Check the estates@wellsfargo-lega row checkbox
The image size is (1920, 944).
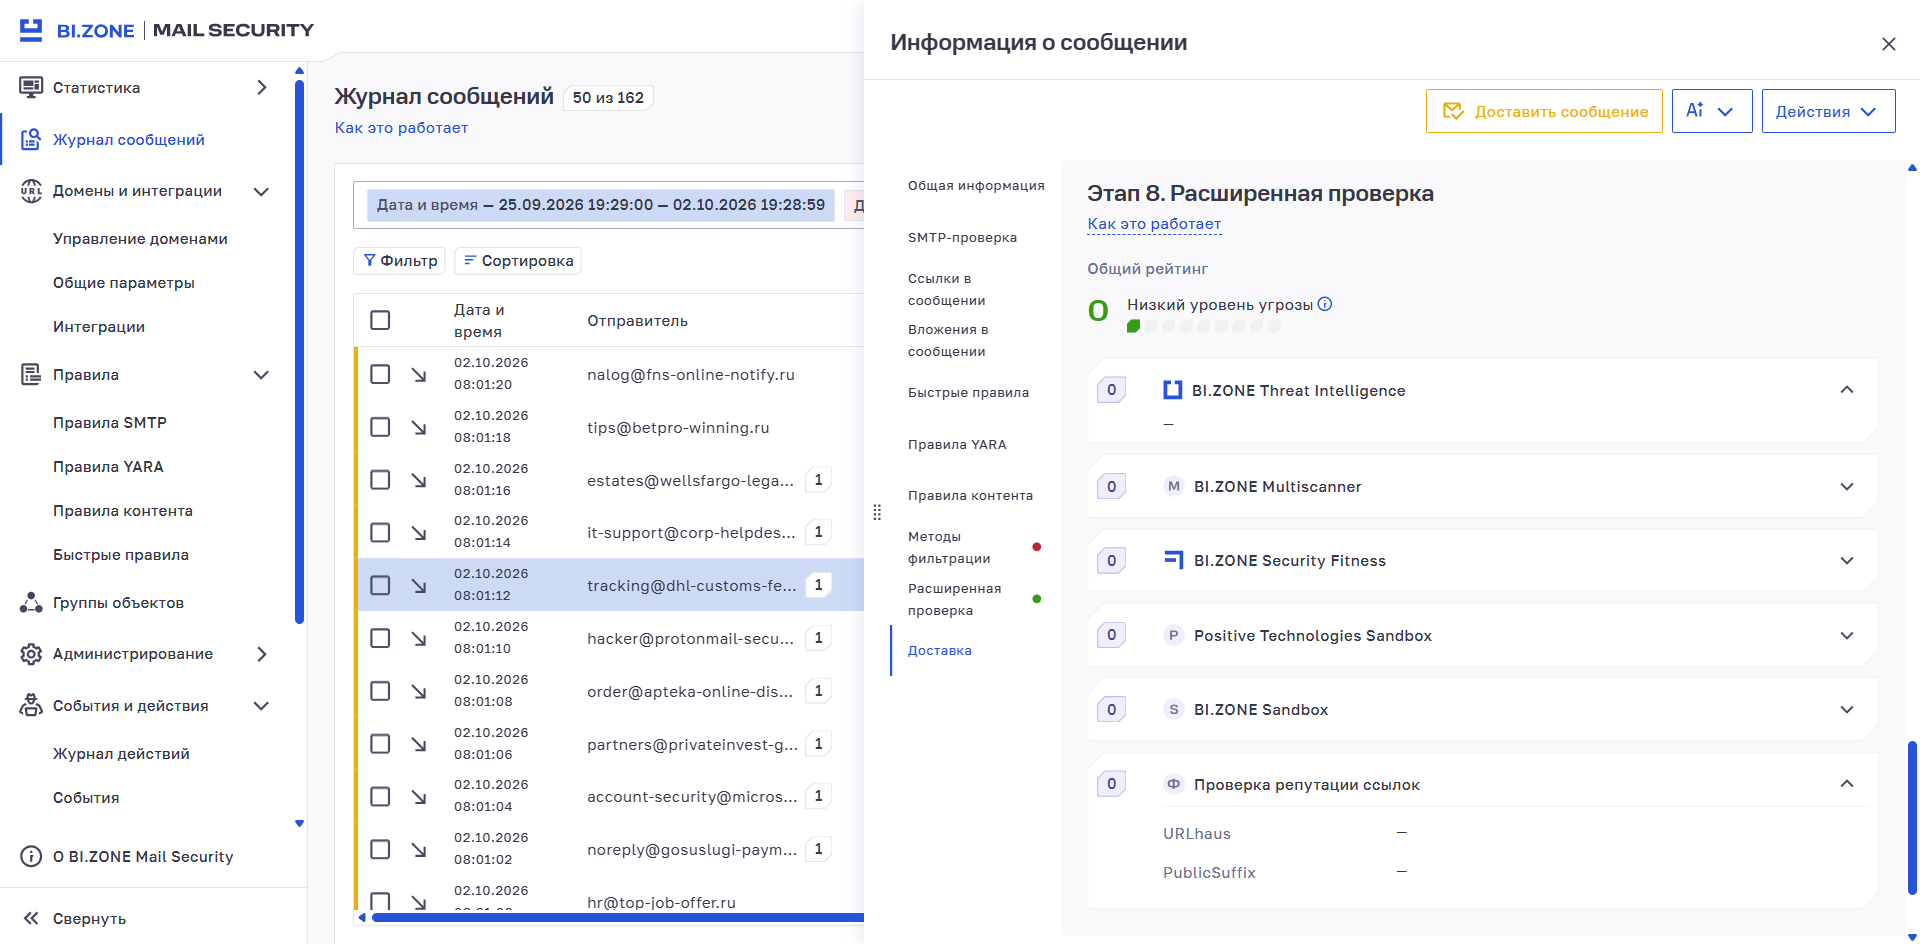pos(380,480)
